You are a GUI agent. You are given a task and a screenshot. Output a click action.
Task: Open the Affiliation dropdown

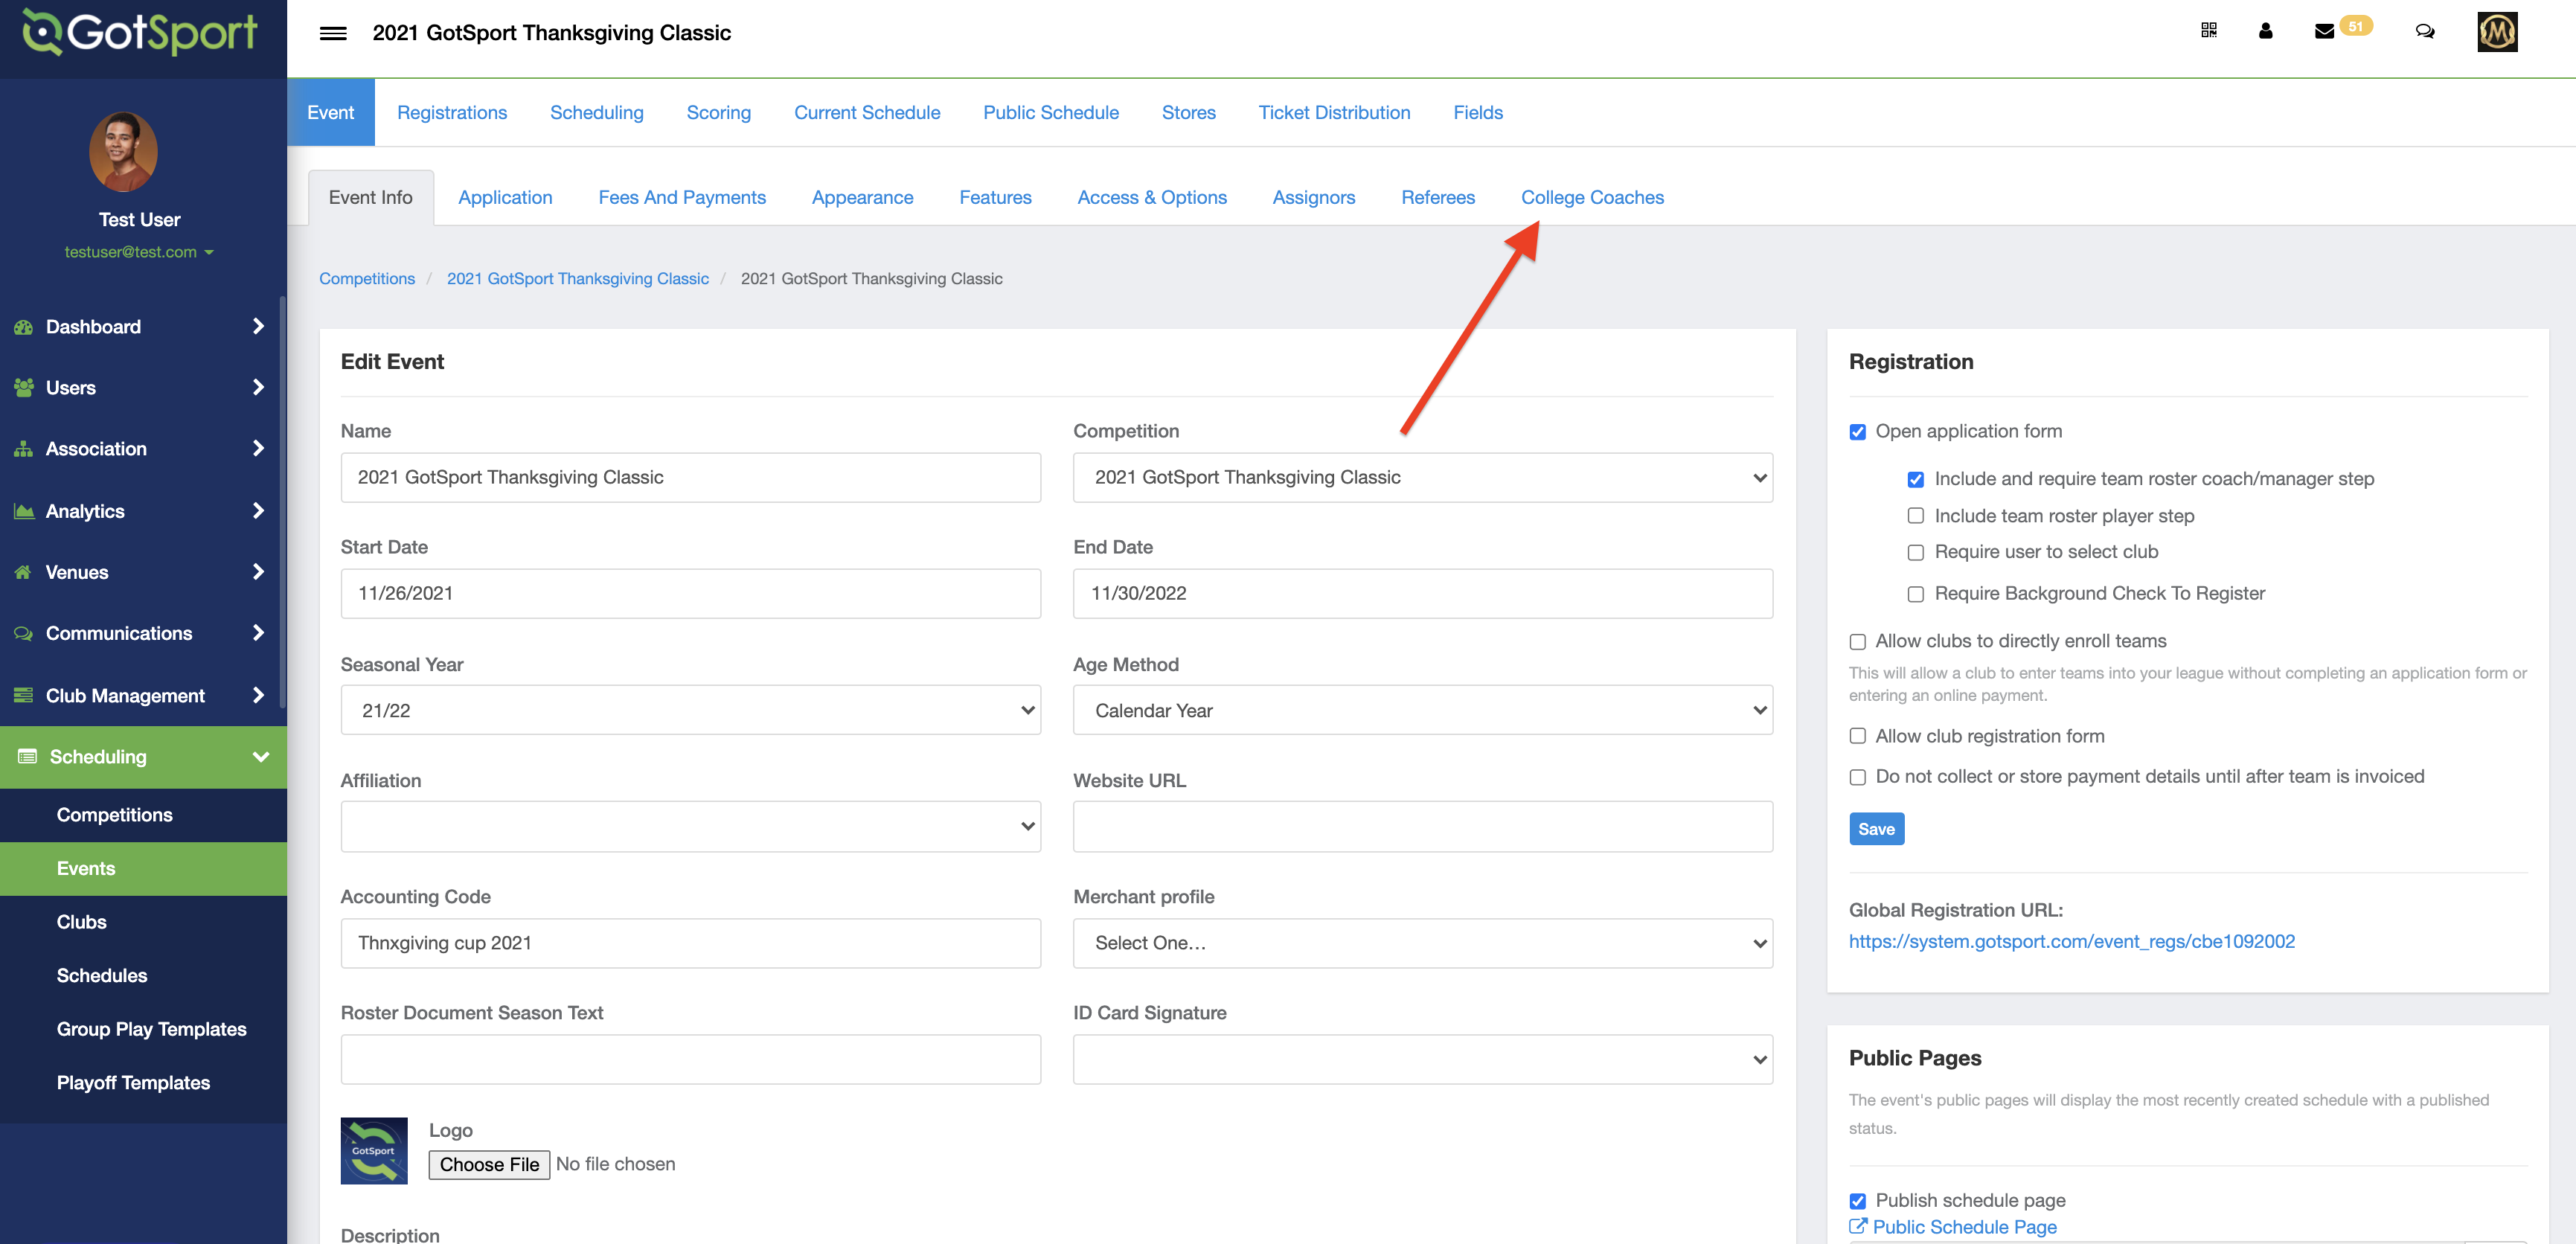[691, 826]
